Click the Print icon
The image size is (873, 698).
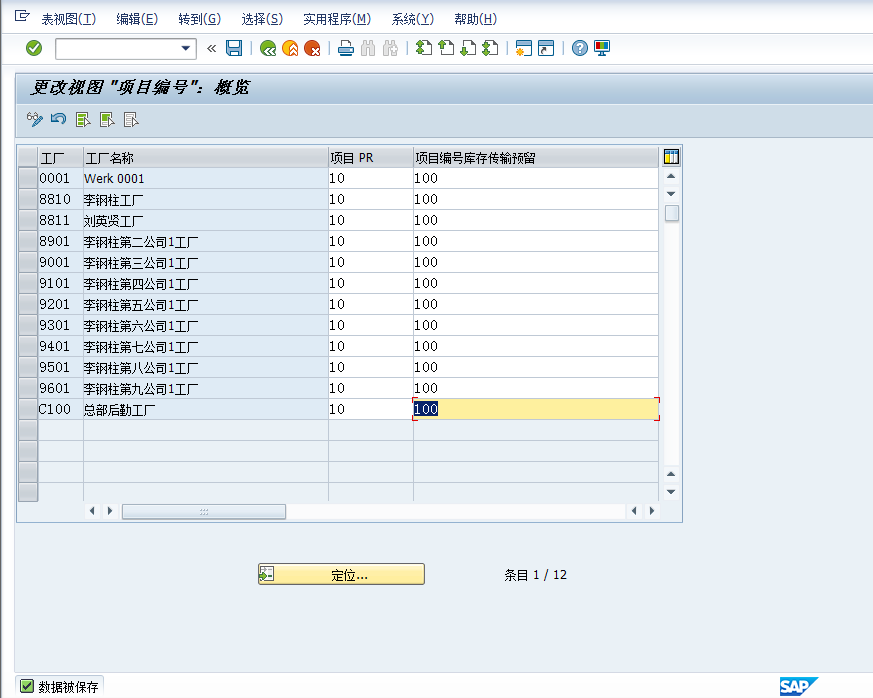(346, 48)
